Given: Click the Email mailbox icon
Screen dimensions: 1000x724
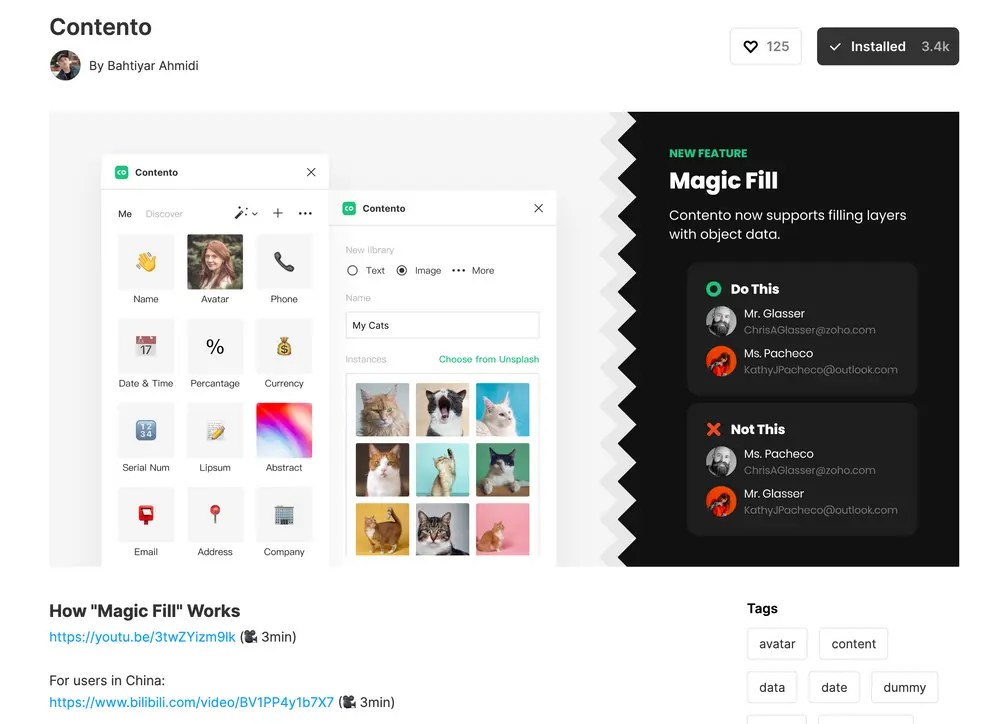Looking at the screenshot, I should [x=146, y=514].
